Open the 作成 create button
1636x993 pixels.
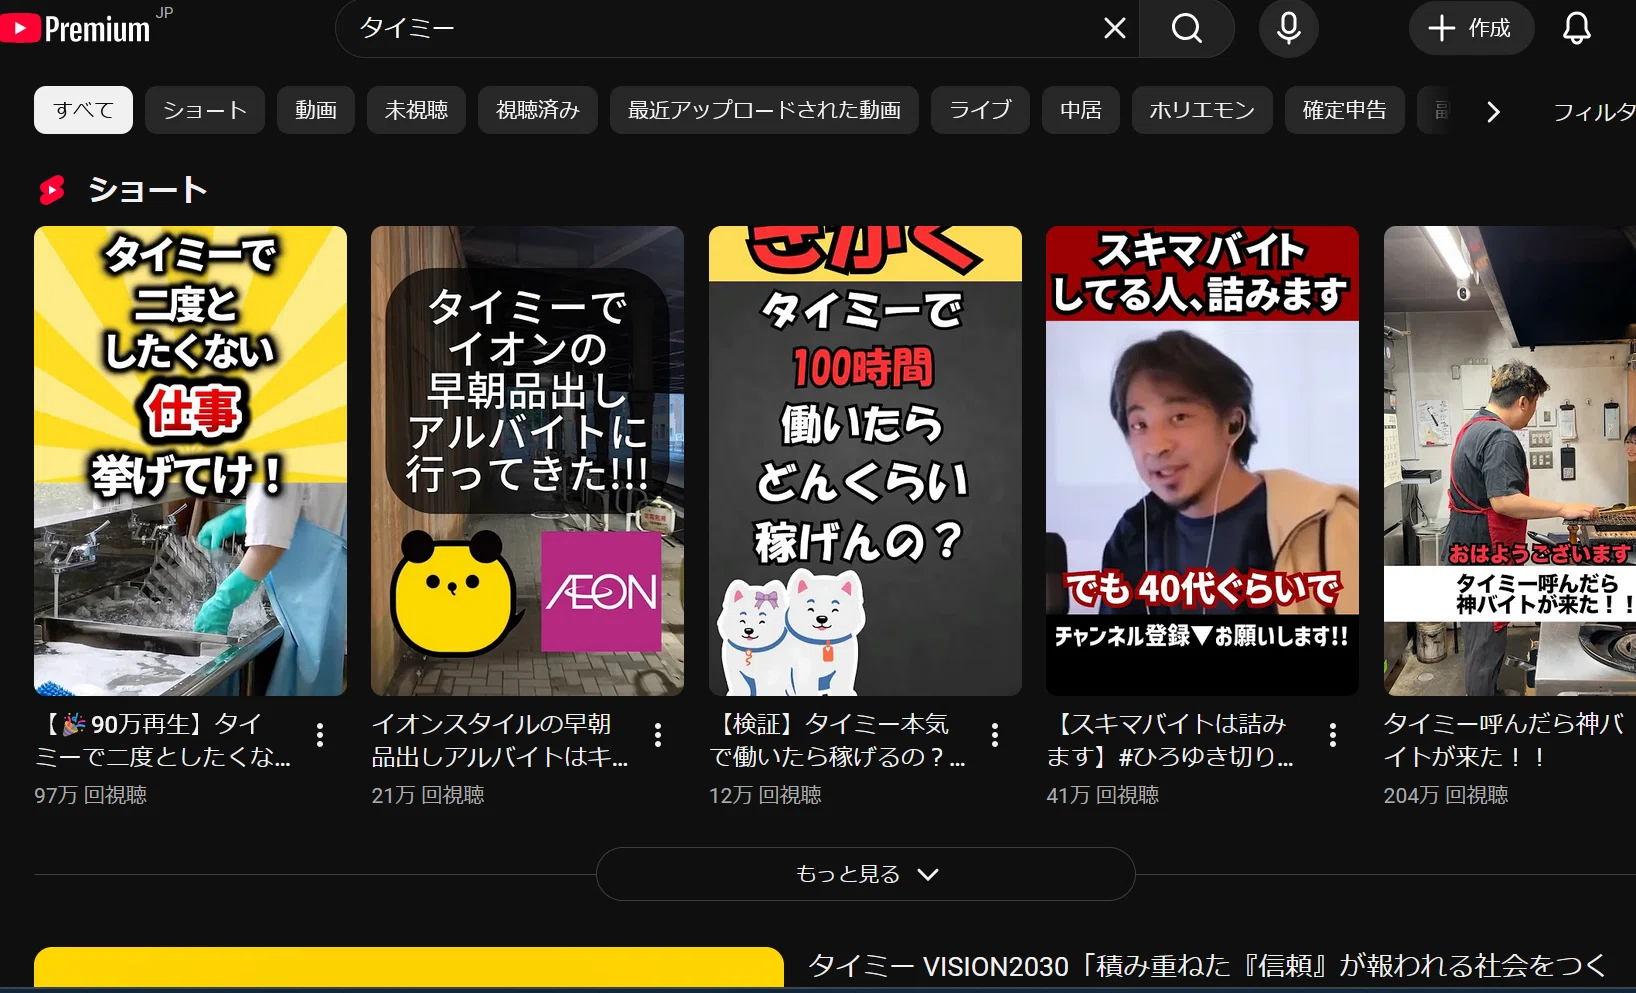1470,28
